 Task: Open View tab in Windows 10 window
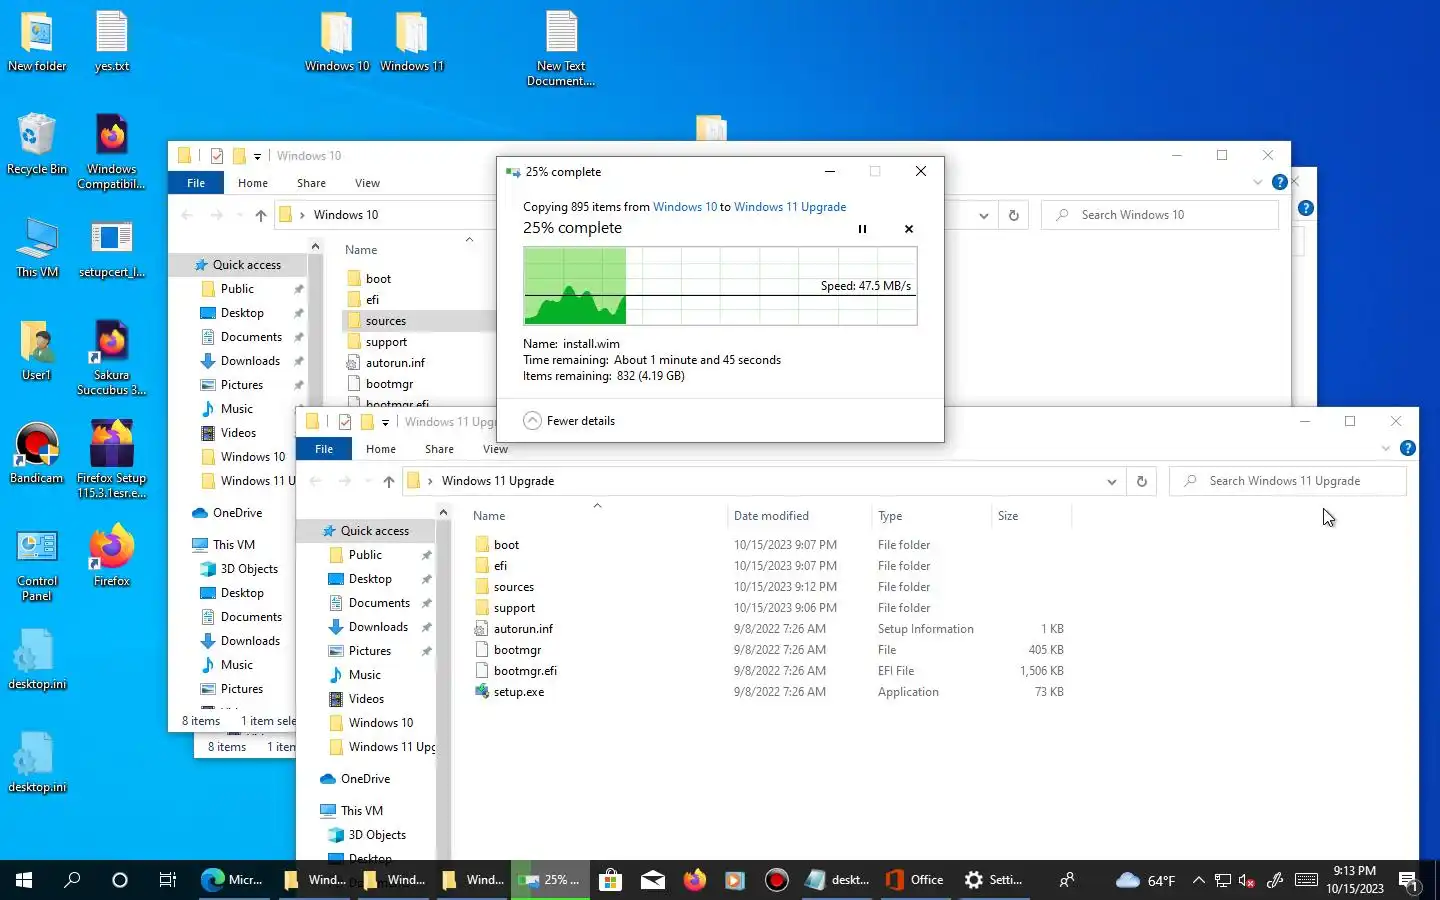(367, 183)
